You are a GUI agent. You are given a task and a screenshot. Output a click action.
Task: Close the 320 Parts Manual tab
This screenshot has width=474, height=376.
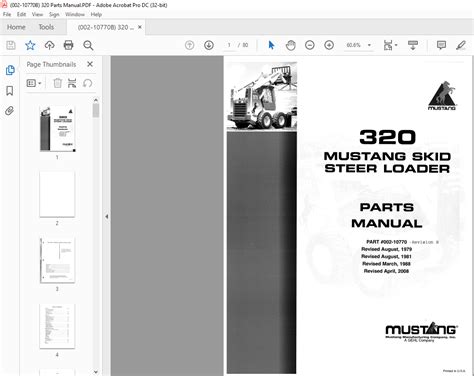140,27
